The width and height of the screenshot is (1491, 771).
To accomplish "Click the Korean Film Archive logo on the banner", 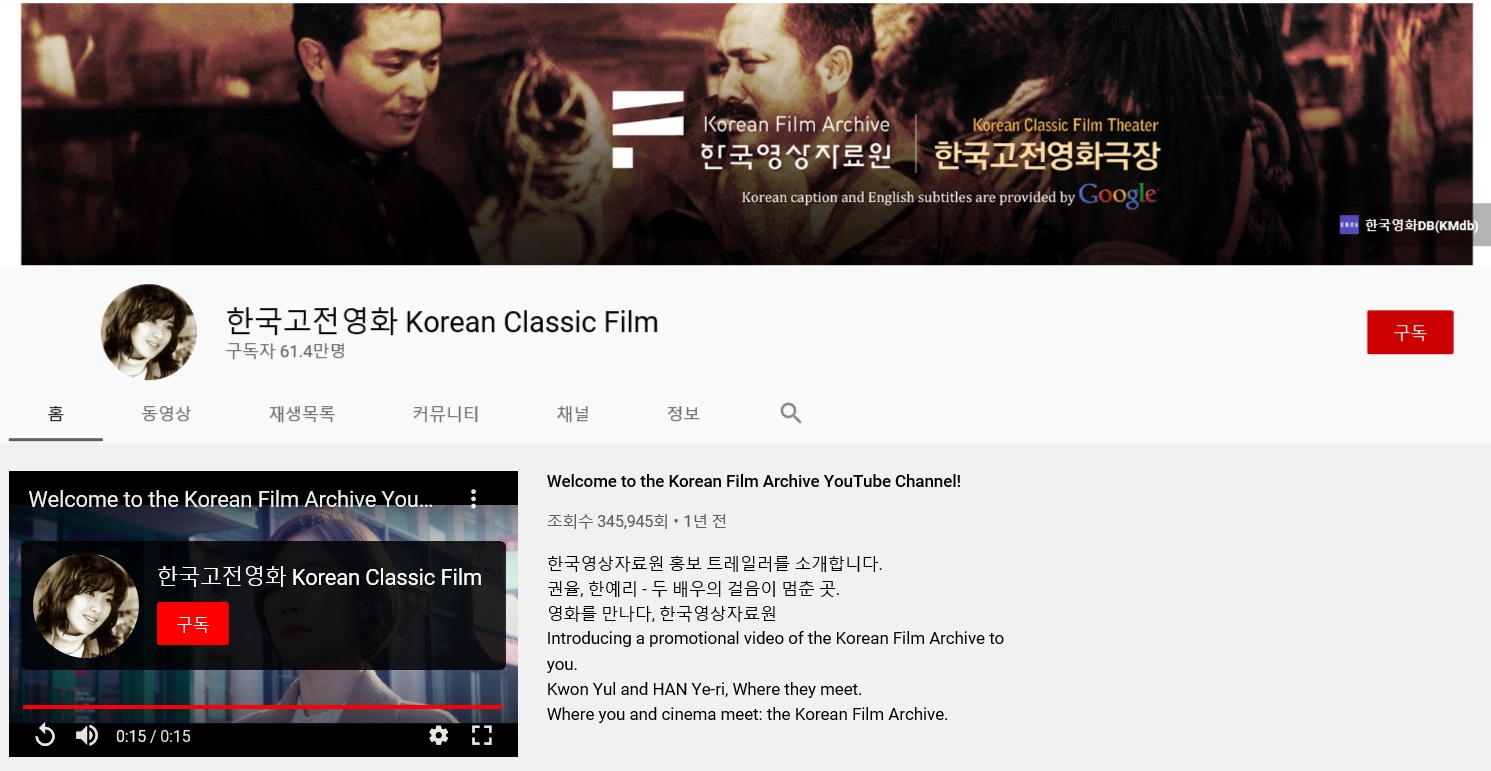I will click(x=648, y=129).
